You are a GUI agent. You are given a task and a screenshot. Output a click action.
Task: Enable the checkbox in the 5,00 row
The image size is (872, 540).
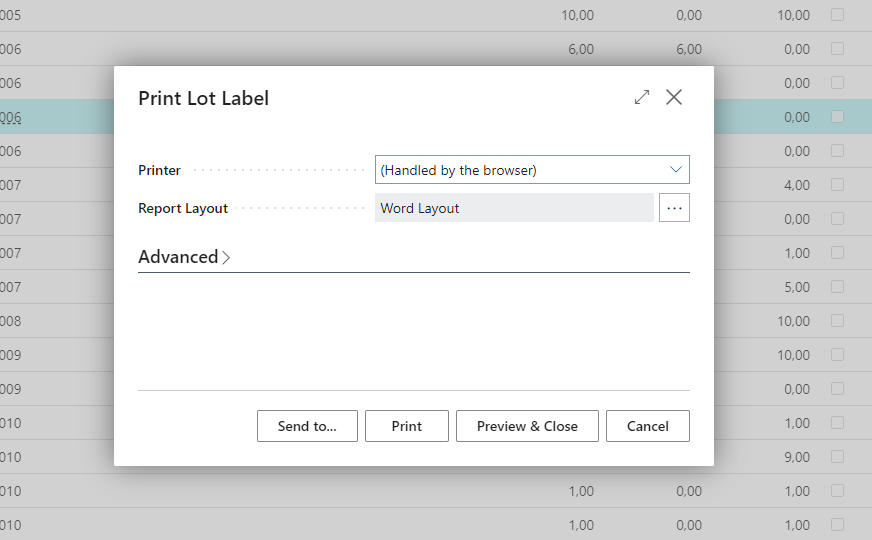[x=837, y=287]
